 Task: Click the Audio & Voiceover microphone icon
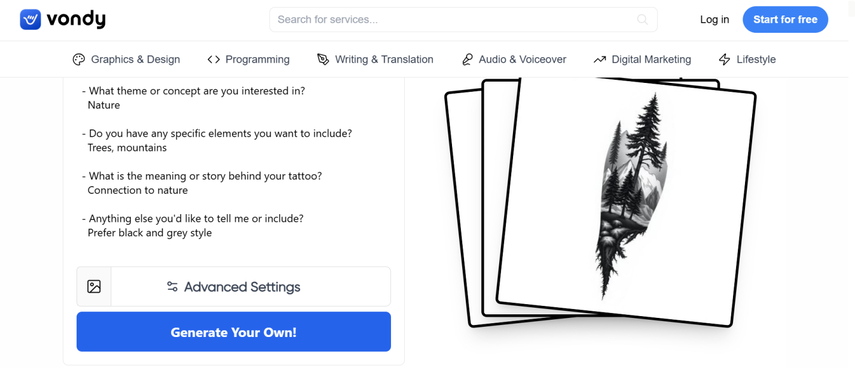[x=467, y=59]
